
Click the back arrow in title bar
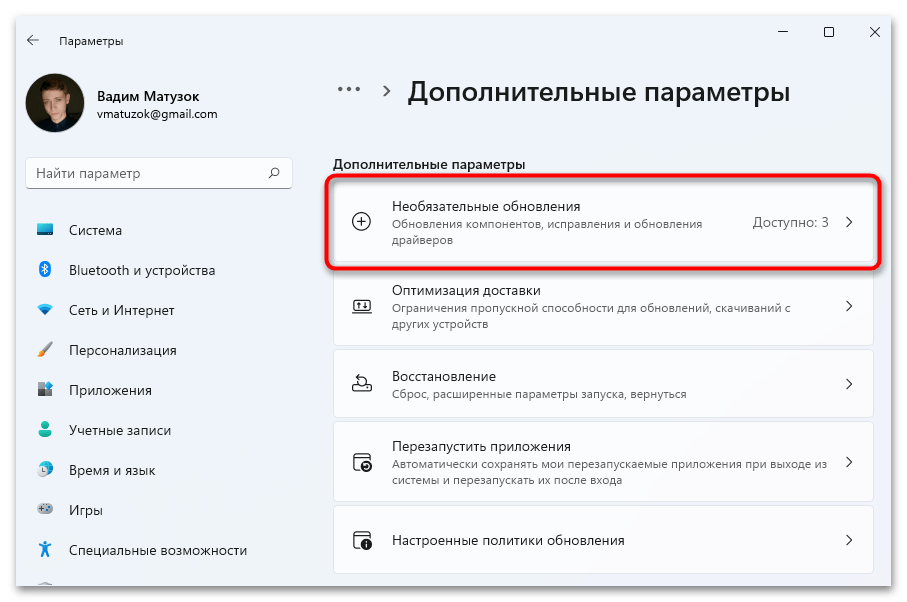(x=33, y=41)
